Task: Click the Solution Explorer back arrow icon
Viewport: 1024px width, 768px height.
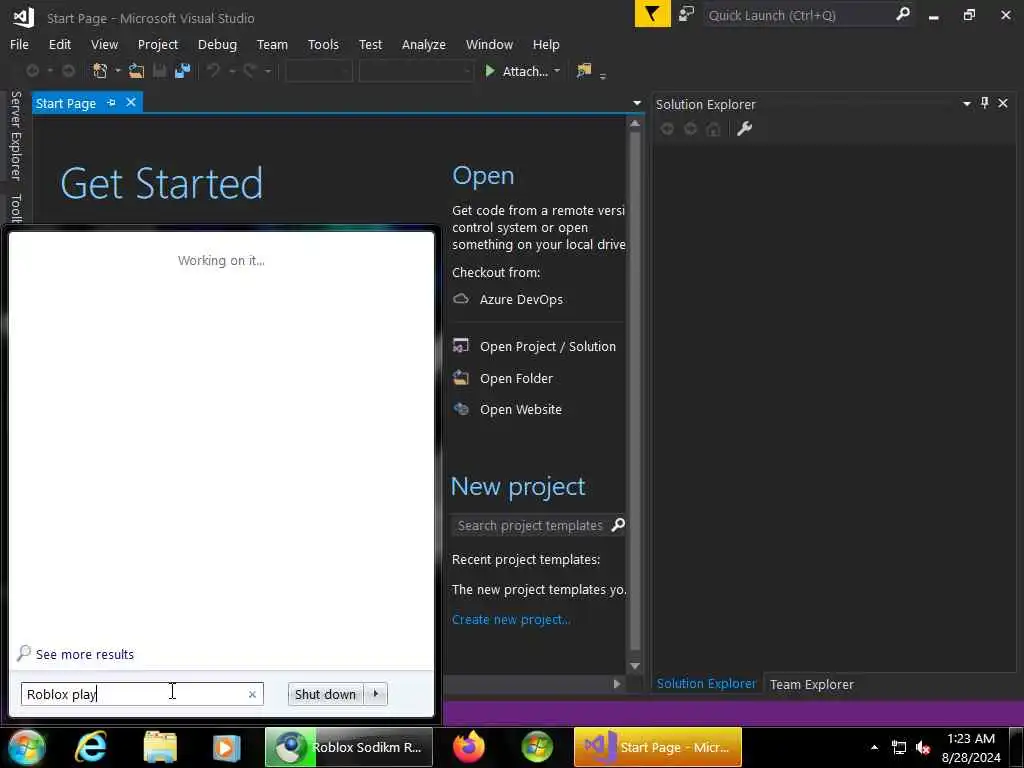Action: pos(667,129)
